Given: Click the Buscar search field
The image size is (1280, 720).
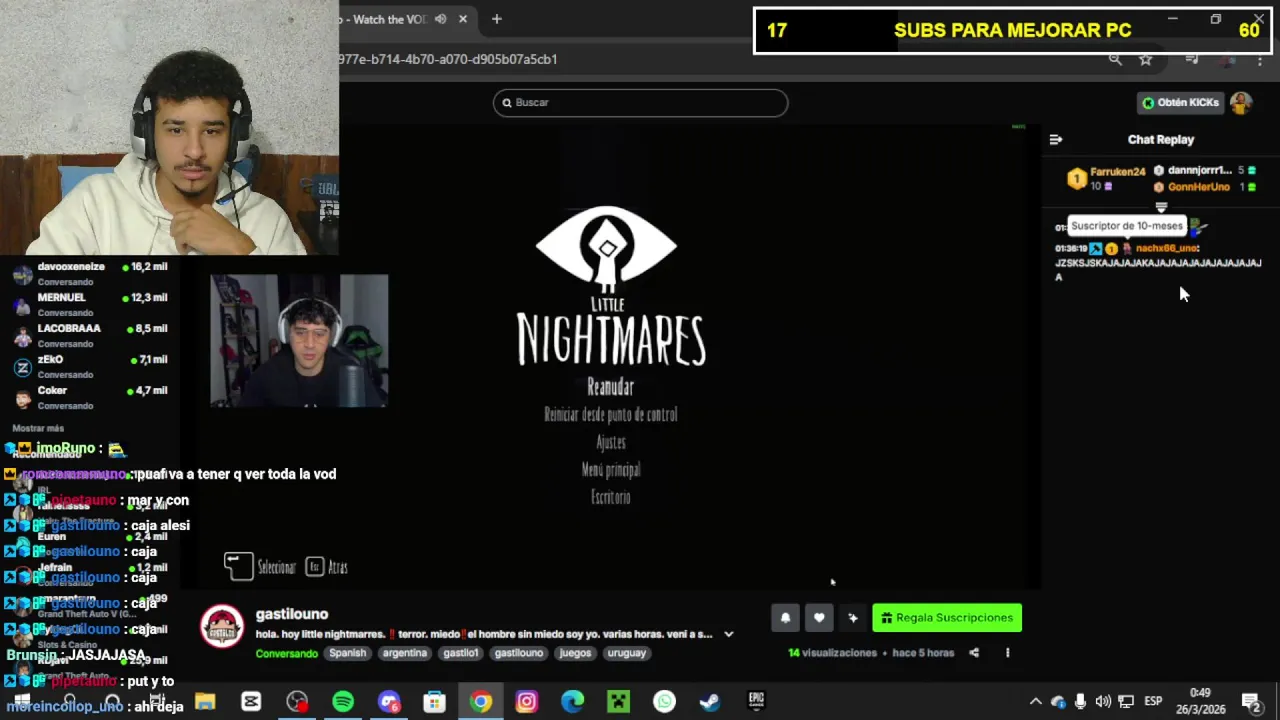Looking at the screenshot, I should pyautogui.click(x=640, y=103).
